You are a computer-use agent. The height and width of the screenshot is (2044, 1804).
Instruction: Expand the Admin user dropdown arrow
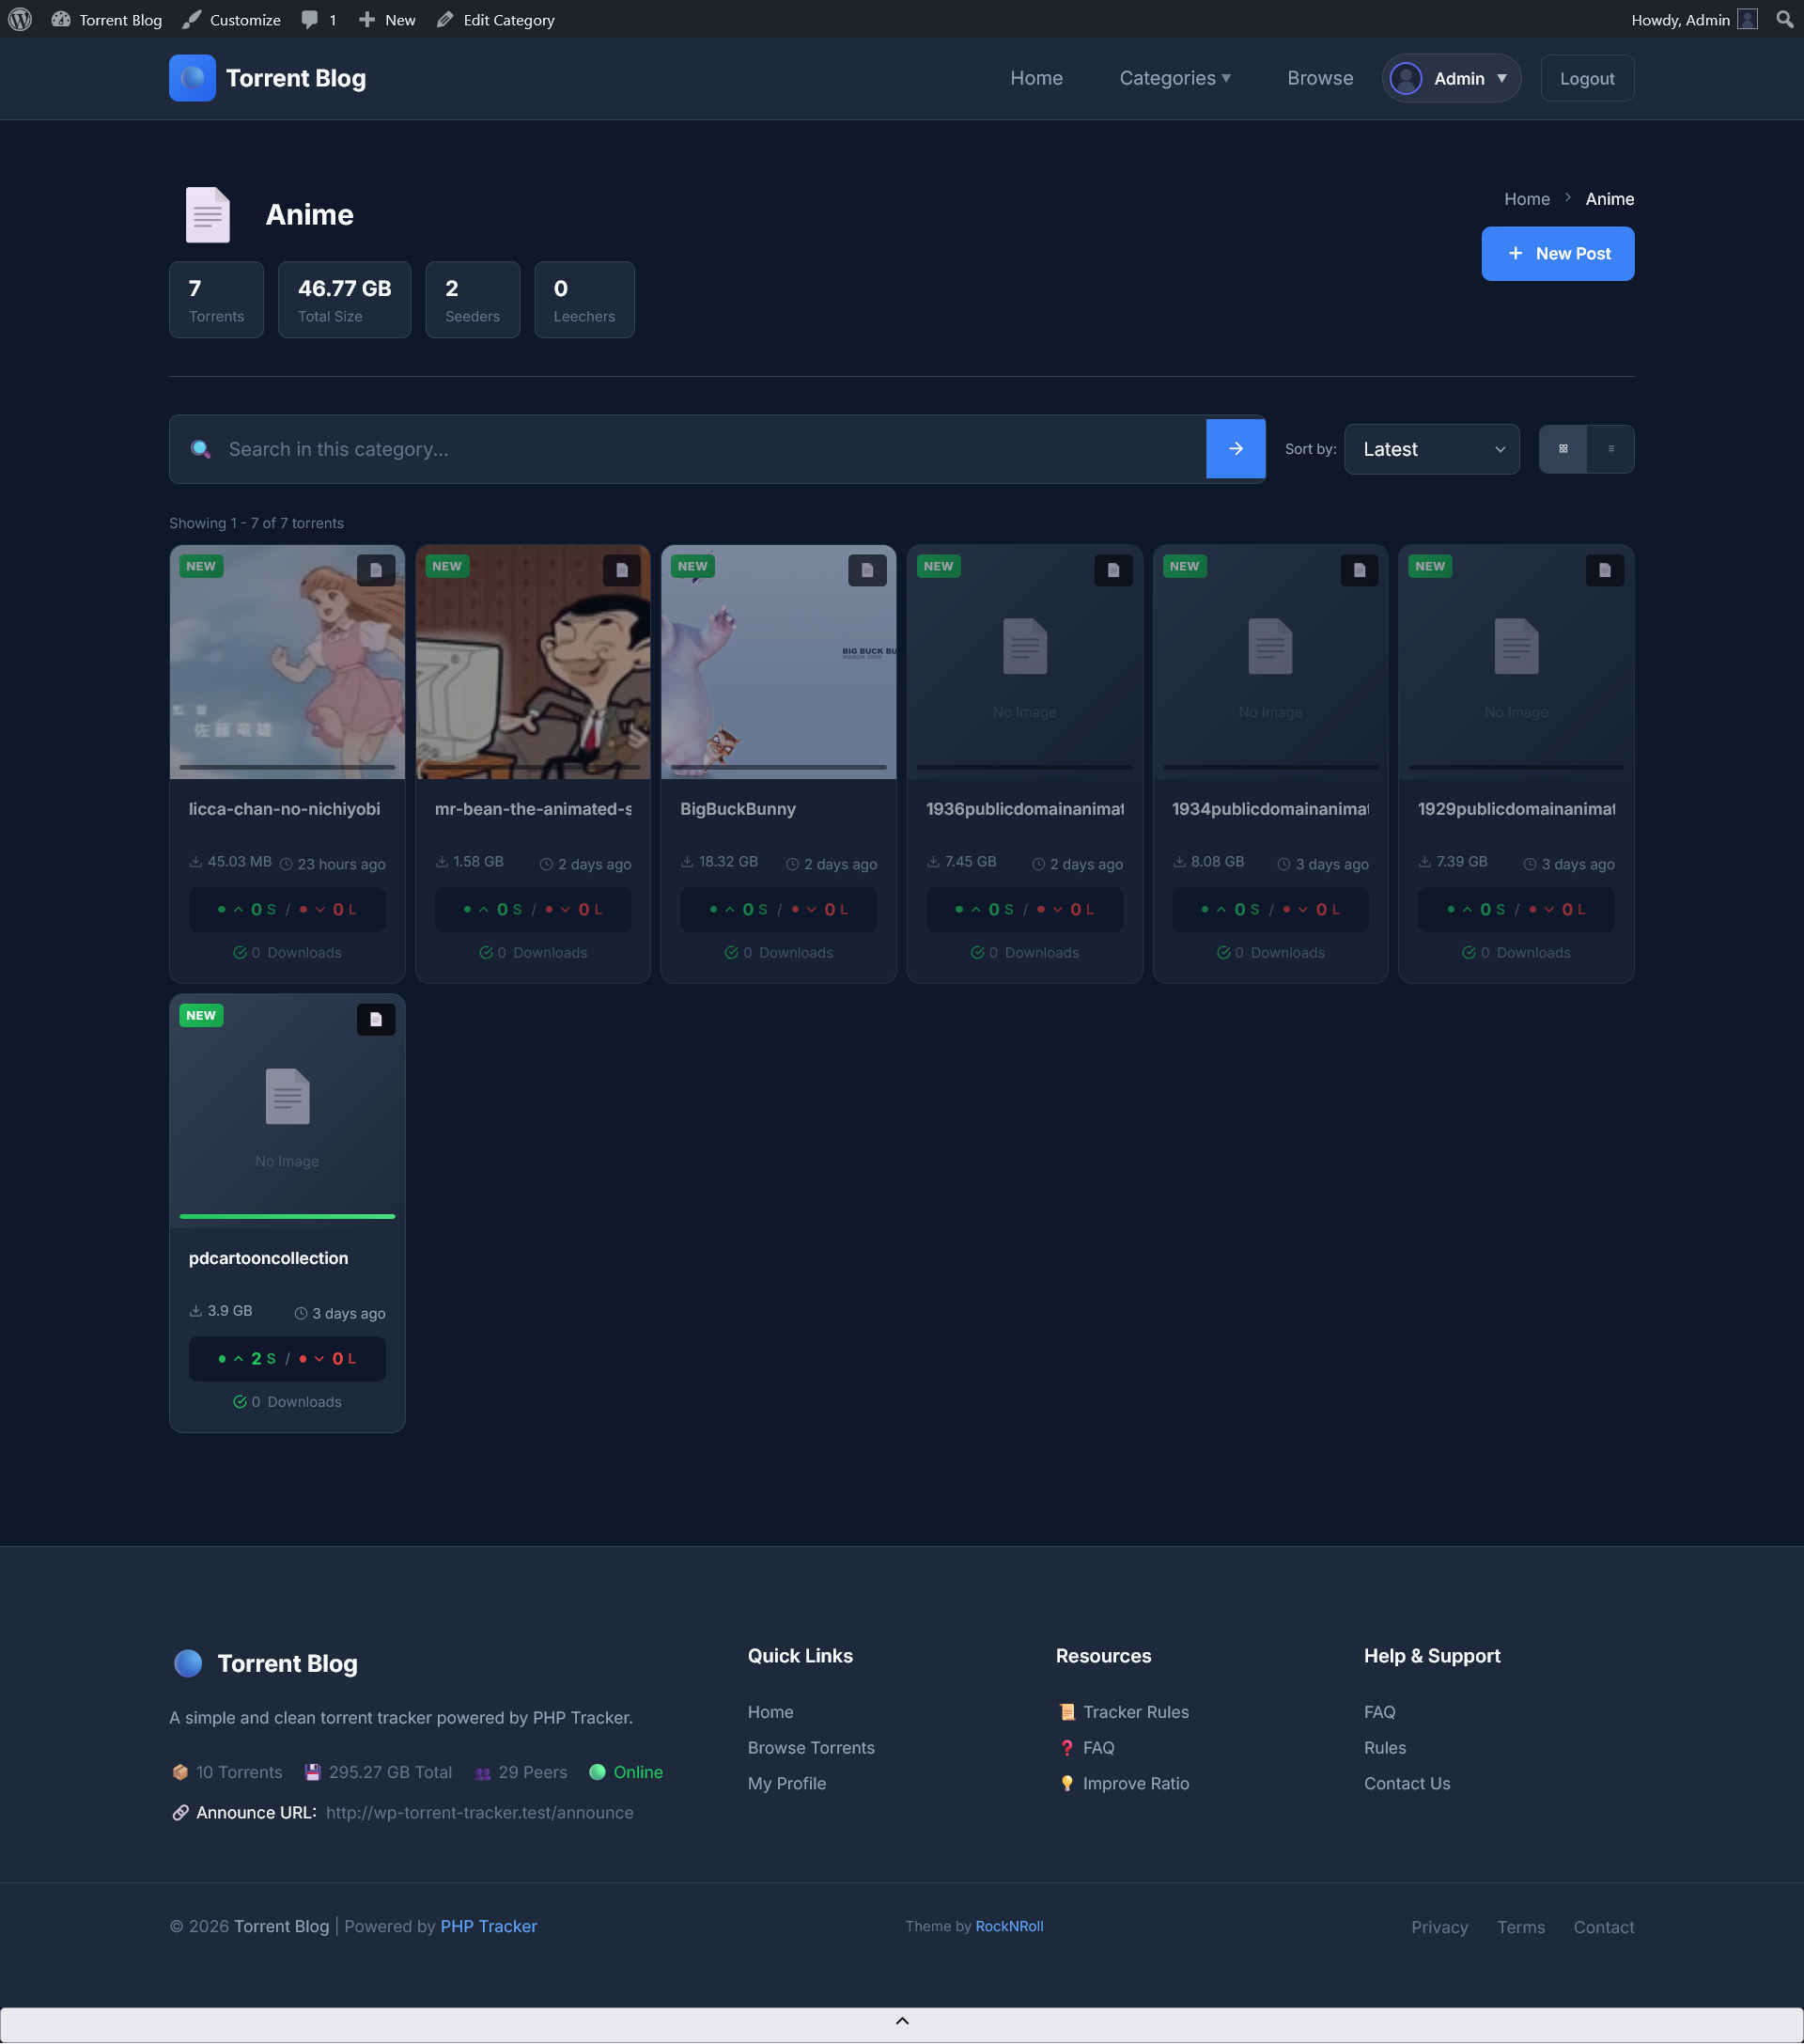(x=1502, y=78)
